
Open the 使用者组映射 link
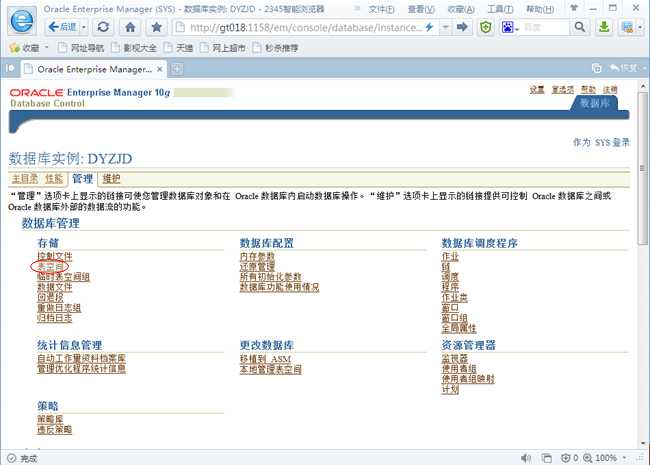pyautogui.click(x=468, y=379)
